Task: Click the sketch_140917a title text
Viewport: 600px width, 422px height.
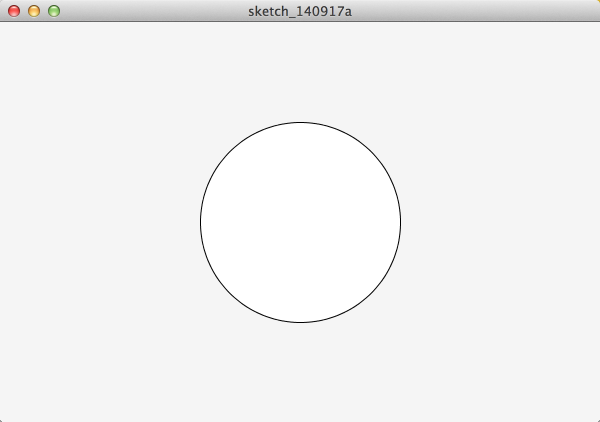Action: pos(300,11)
